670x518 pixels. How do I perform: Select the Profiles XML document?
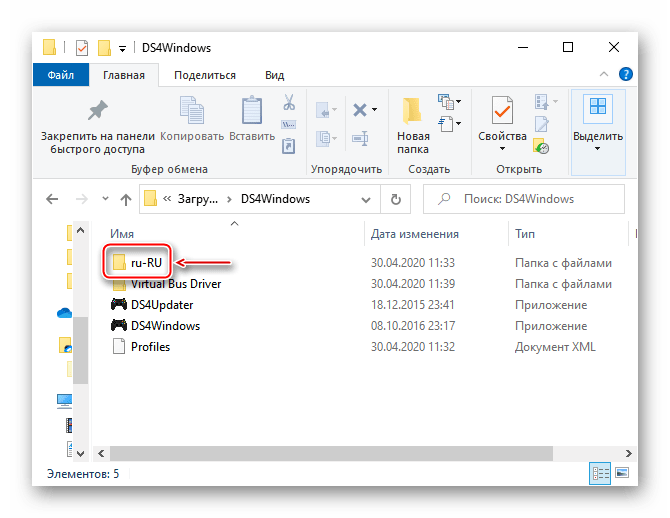tap(141, 347)
